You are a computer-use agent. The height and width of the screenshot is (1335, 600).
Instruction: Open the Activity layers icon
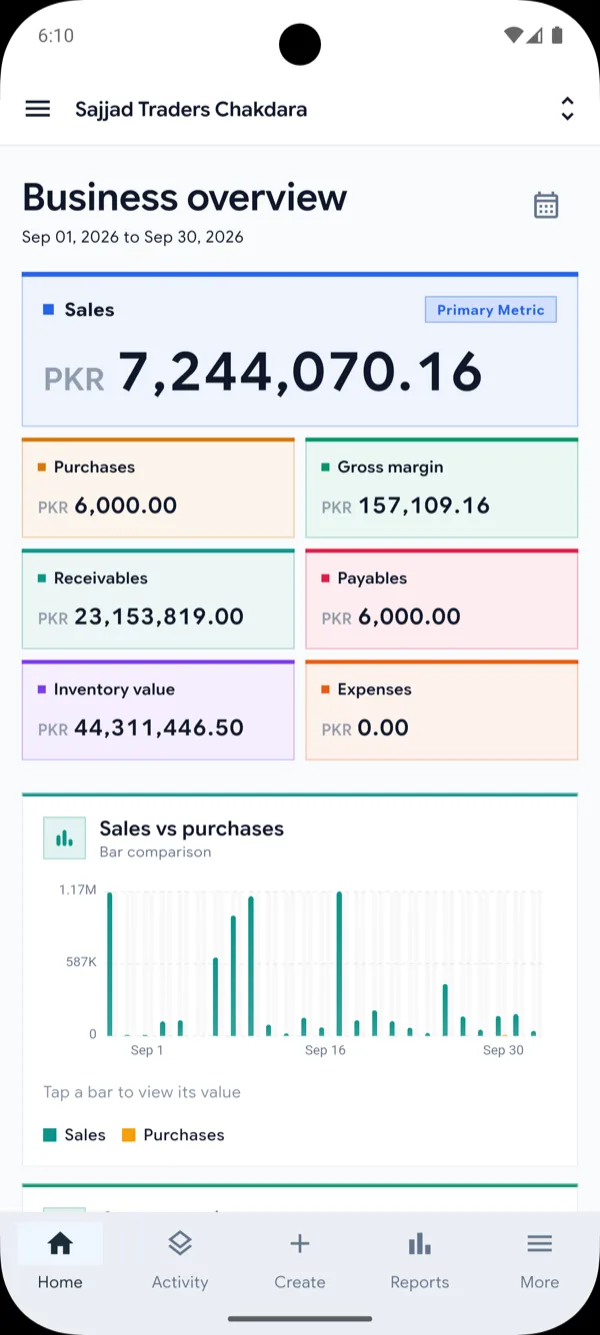tap(180, 1243)
